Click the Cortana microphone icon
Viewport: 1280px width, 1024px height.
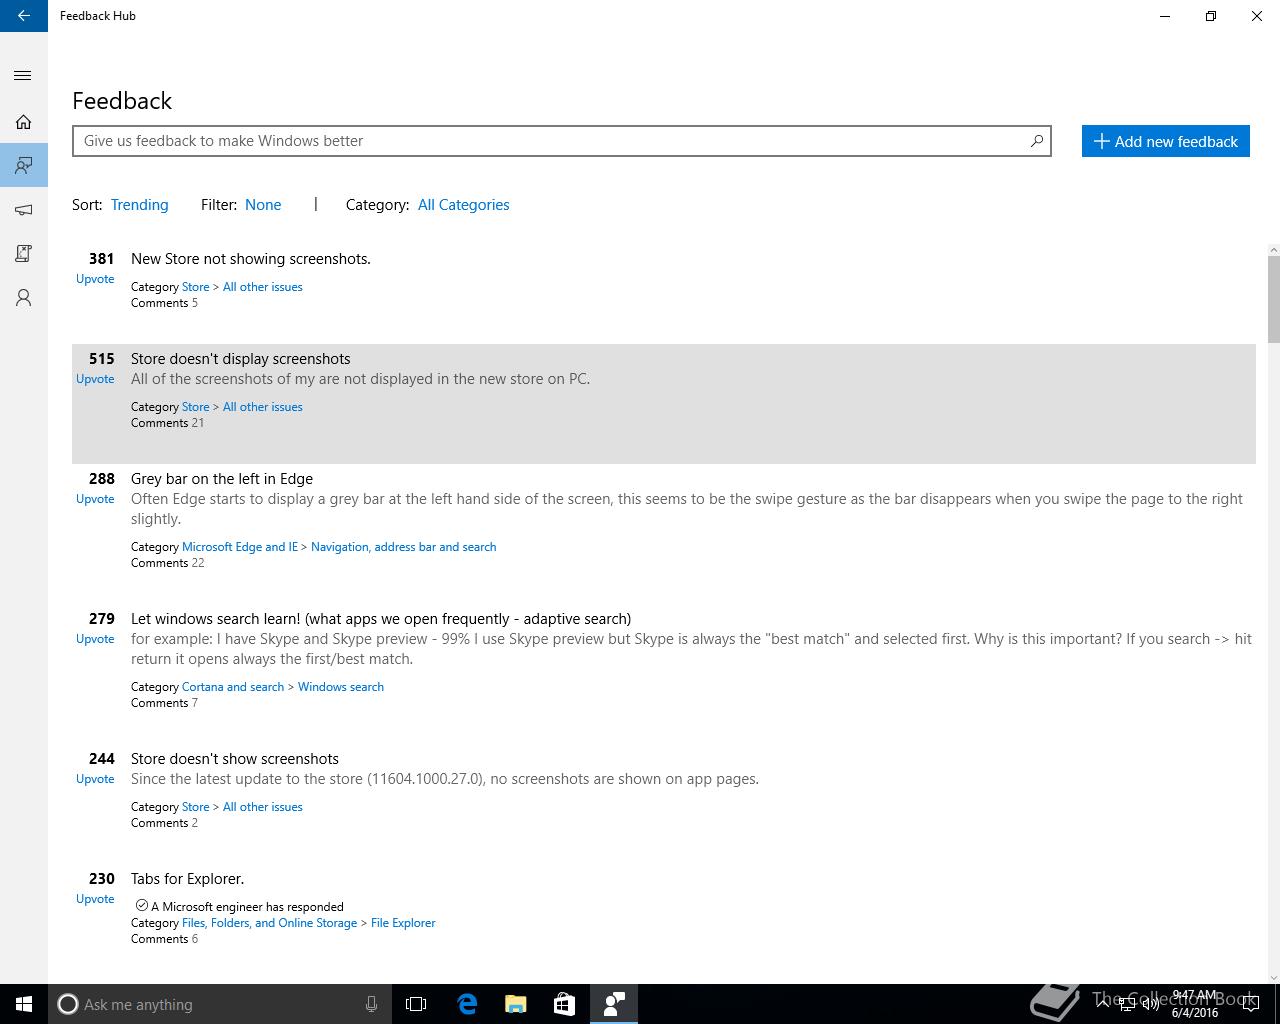point(371,1004)
